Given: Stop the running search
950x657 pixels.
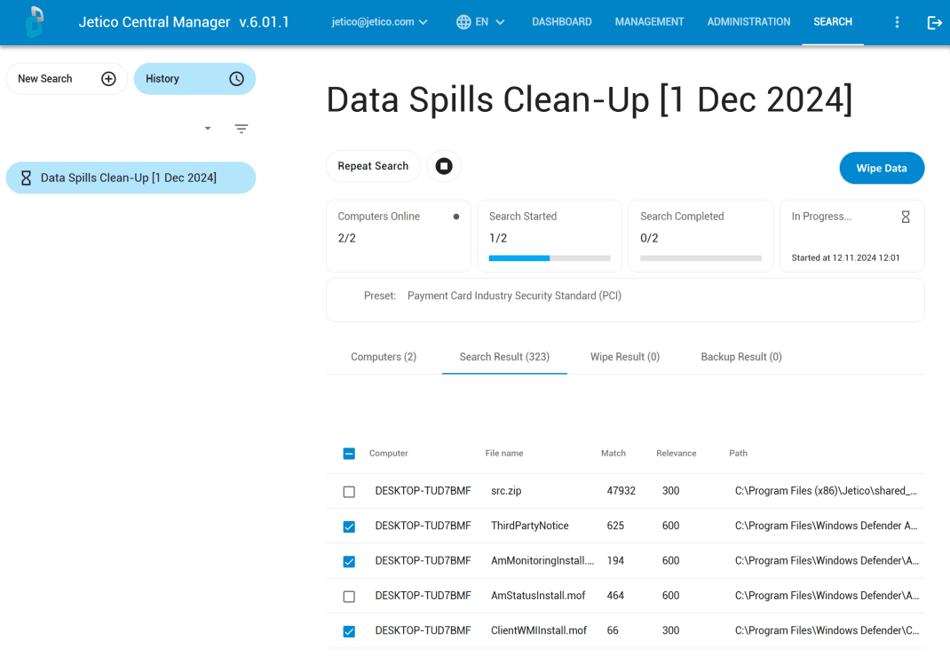Looking at the screenshot, I should click(444, 166).
